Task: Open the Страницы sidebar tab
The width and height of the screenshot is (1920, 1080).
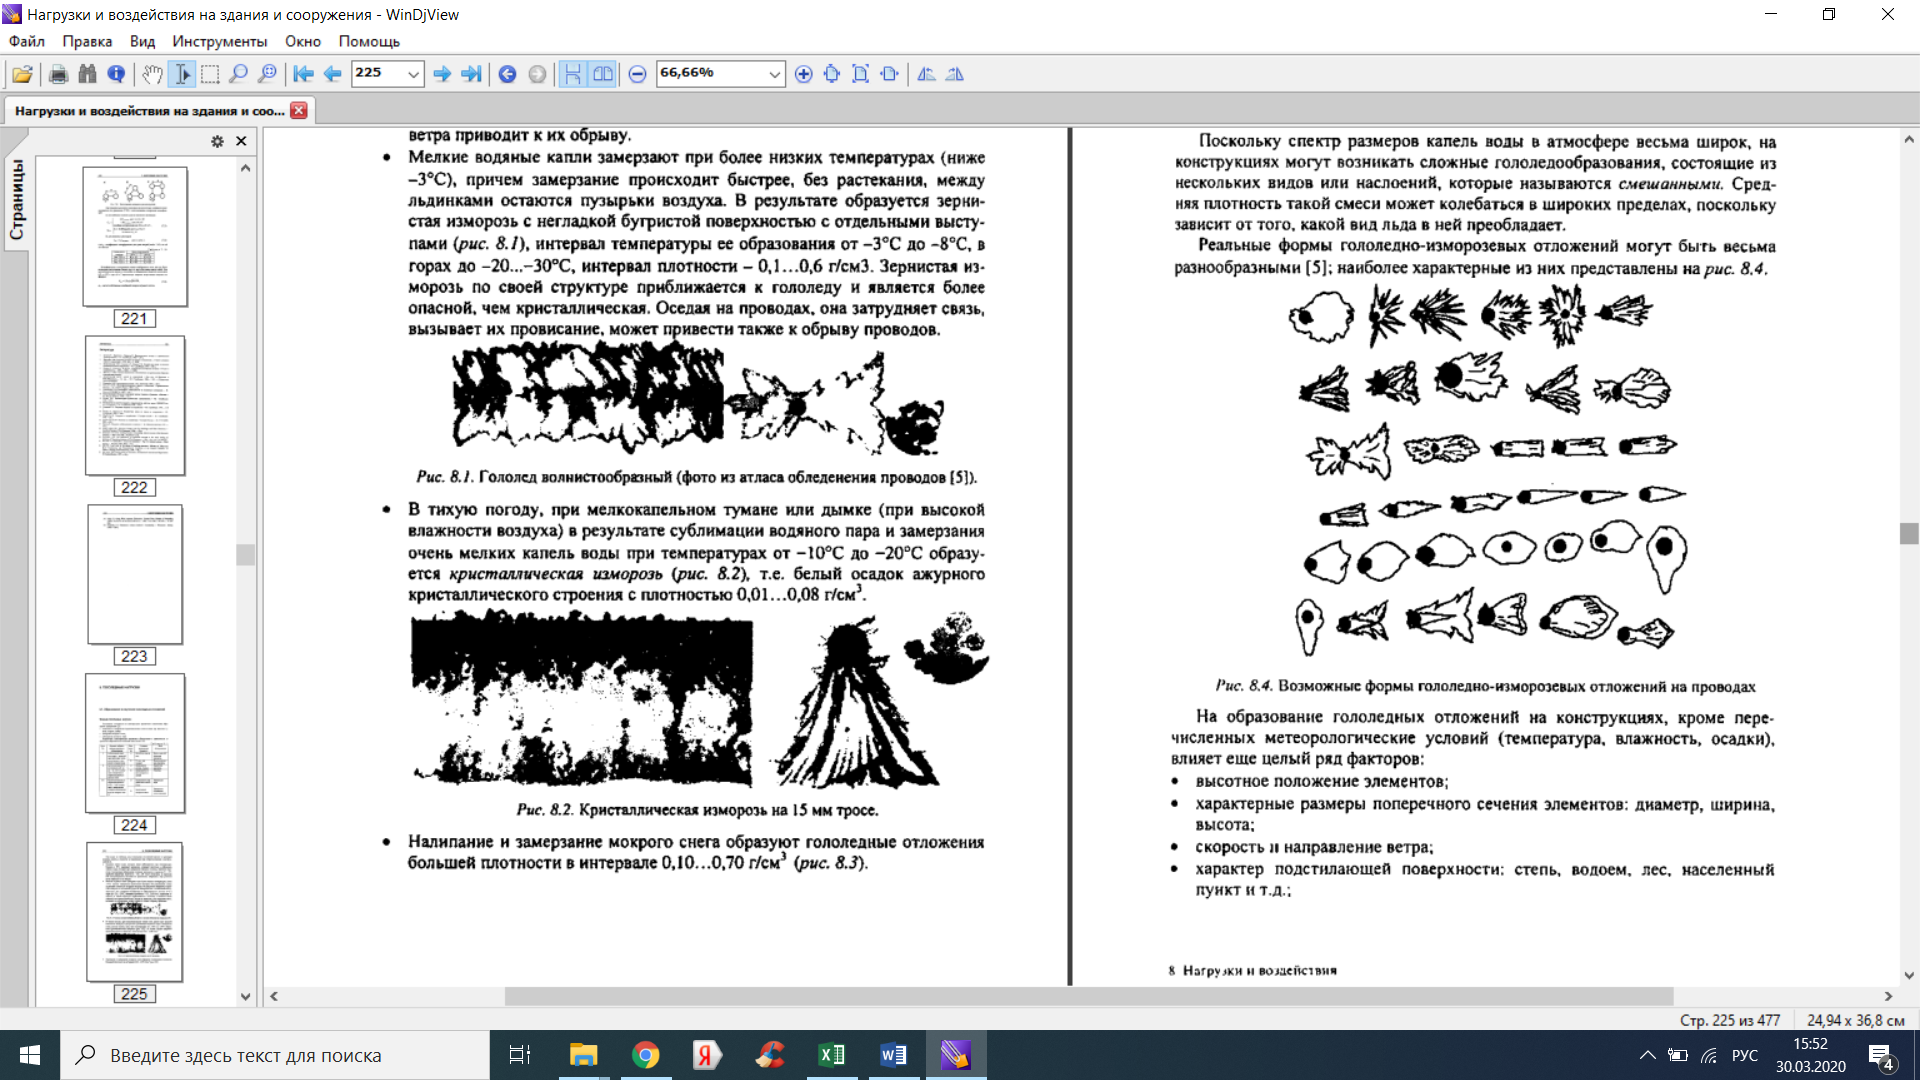Action: pos(17,200)
